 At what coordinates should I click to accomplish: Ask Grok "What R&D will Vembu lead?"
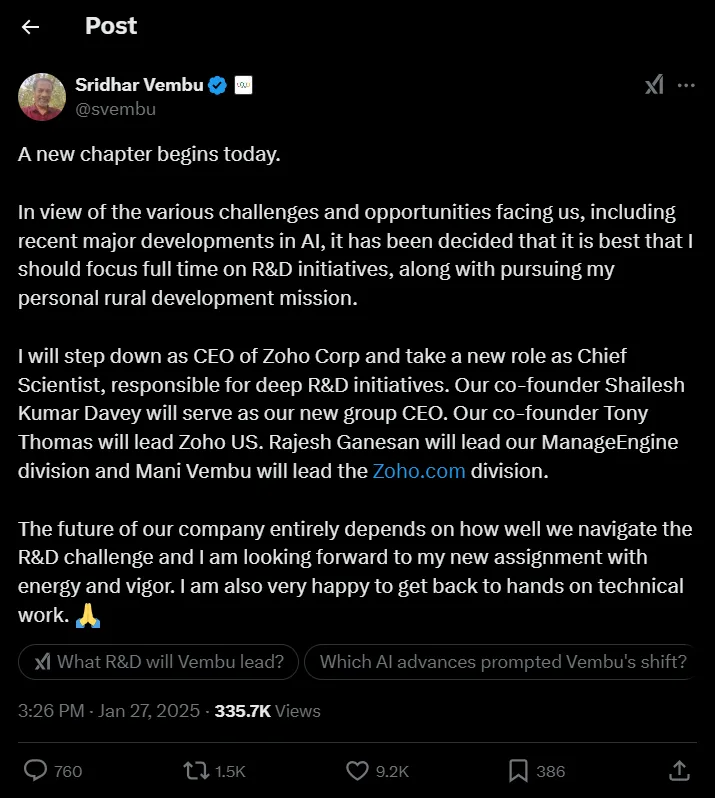click(x=158, y=662)
